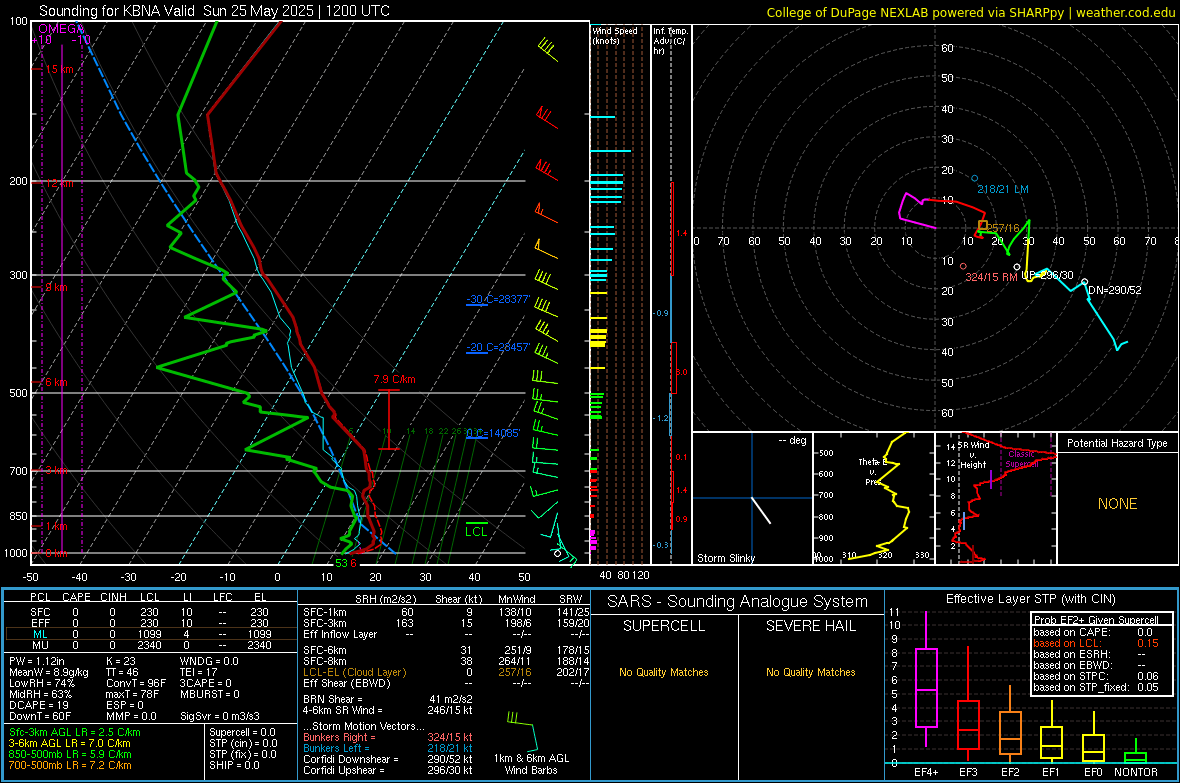Click the Effective Layer STP (with CIN) title
The height and width of the screenshot is (783, 1180).
click(x=1031, y=599)
